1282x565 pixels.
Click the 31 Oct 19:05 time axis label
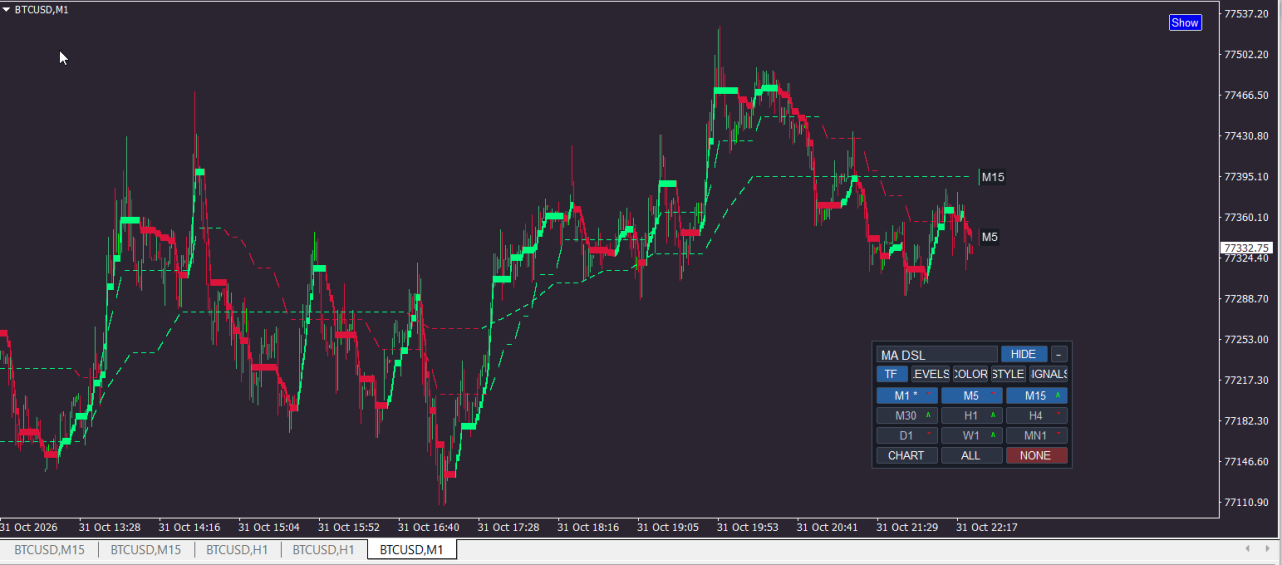coord(669,527)
